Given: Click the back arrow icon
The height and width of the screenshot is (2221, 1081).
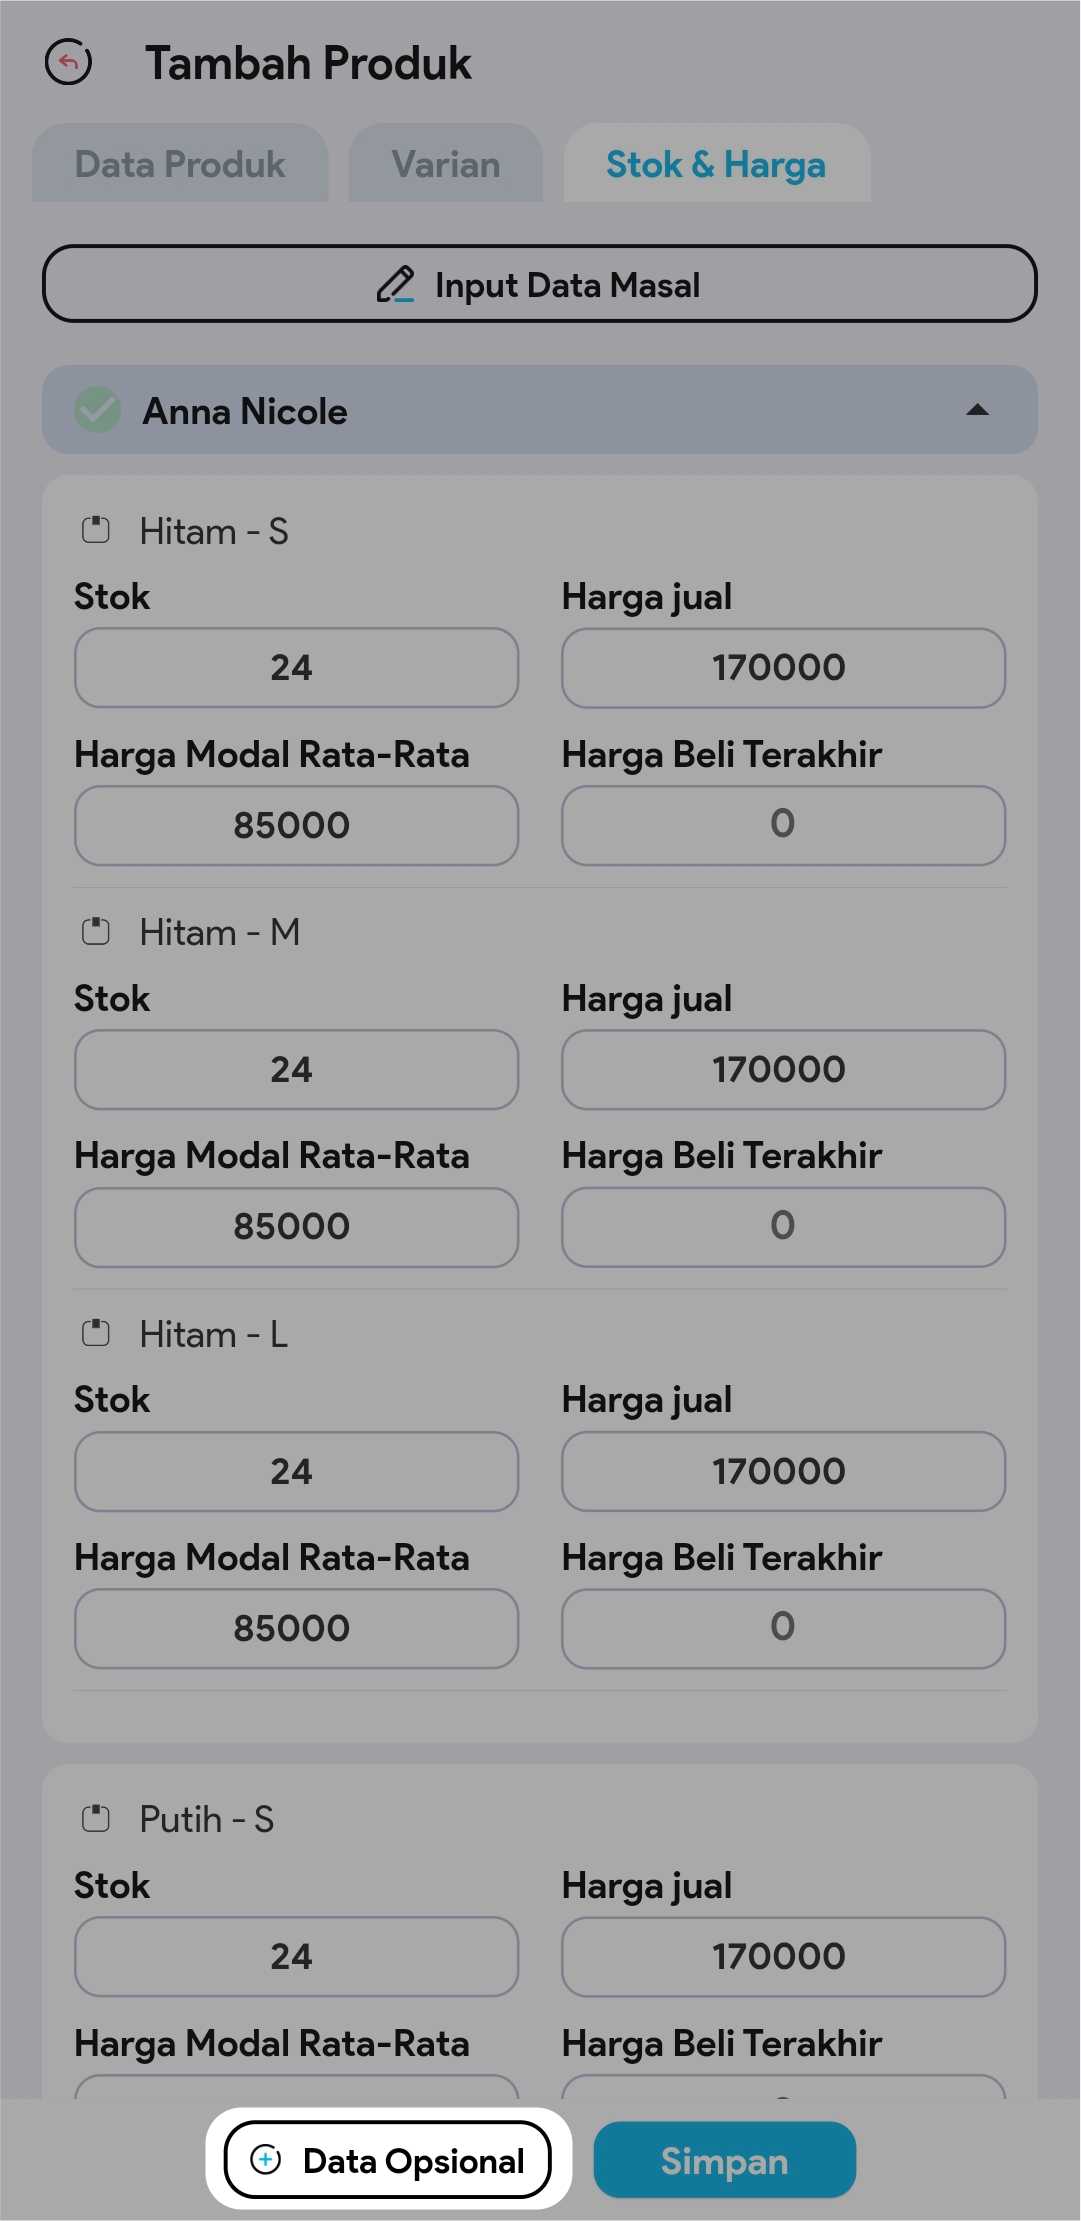Looking at the screenshot, I should click(x=69, y=62).
